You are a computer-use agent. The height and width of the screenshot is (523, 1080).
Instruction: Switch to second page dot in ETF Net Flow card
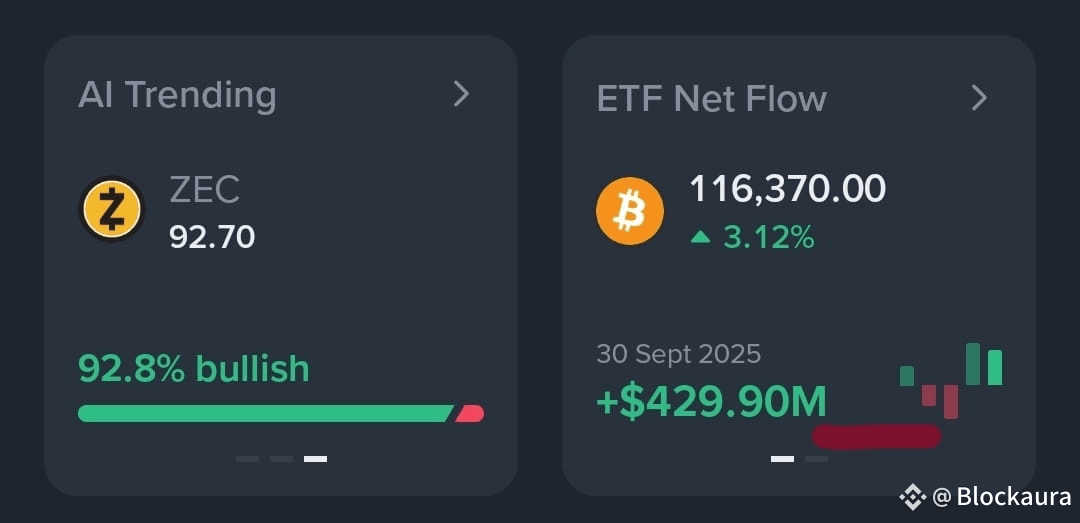[816, 459]
